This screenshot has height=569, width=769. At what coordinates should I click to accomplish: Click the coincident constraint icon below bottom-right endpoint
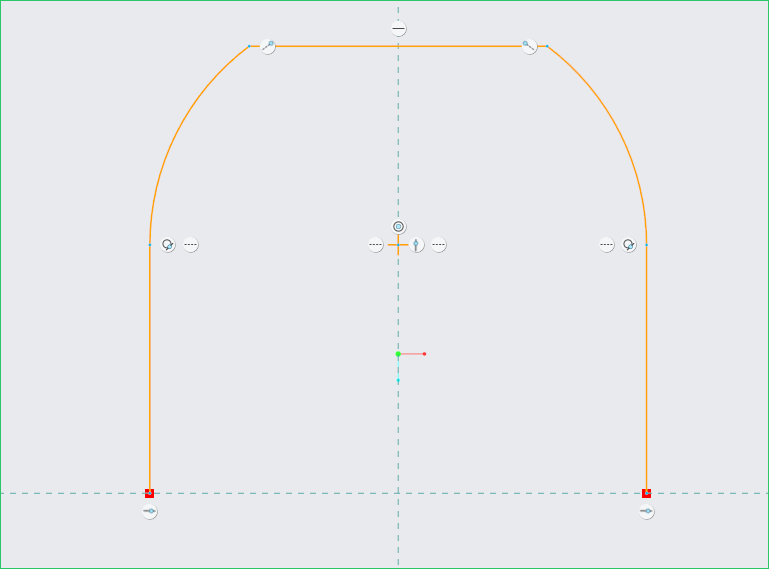click(x=647, y=512)
